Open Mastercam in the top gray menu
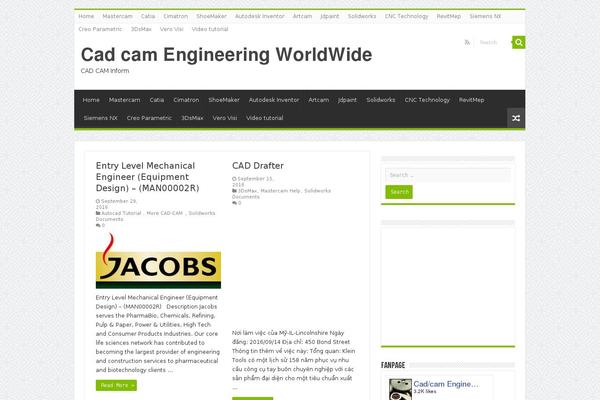This screenshot has height=400, width=600. 117,16
